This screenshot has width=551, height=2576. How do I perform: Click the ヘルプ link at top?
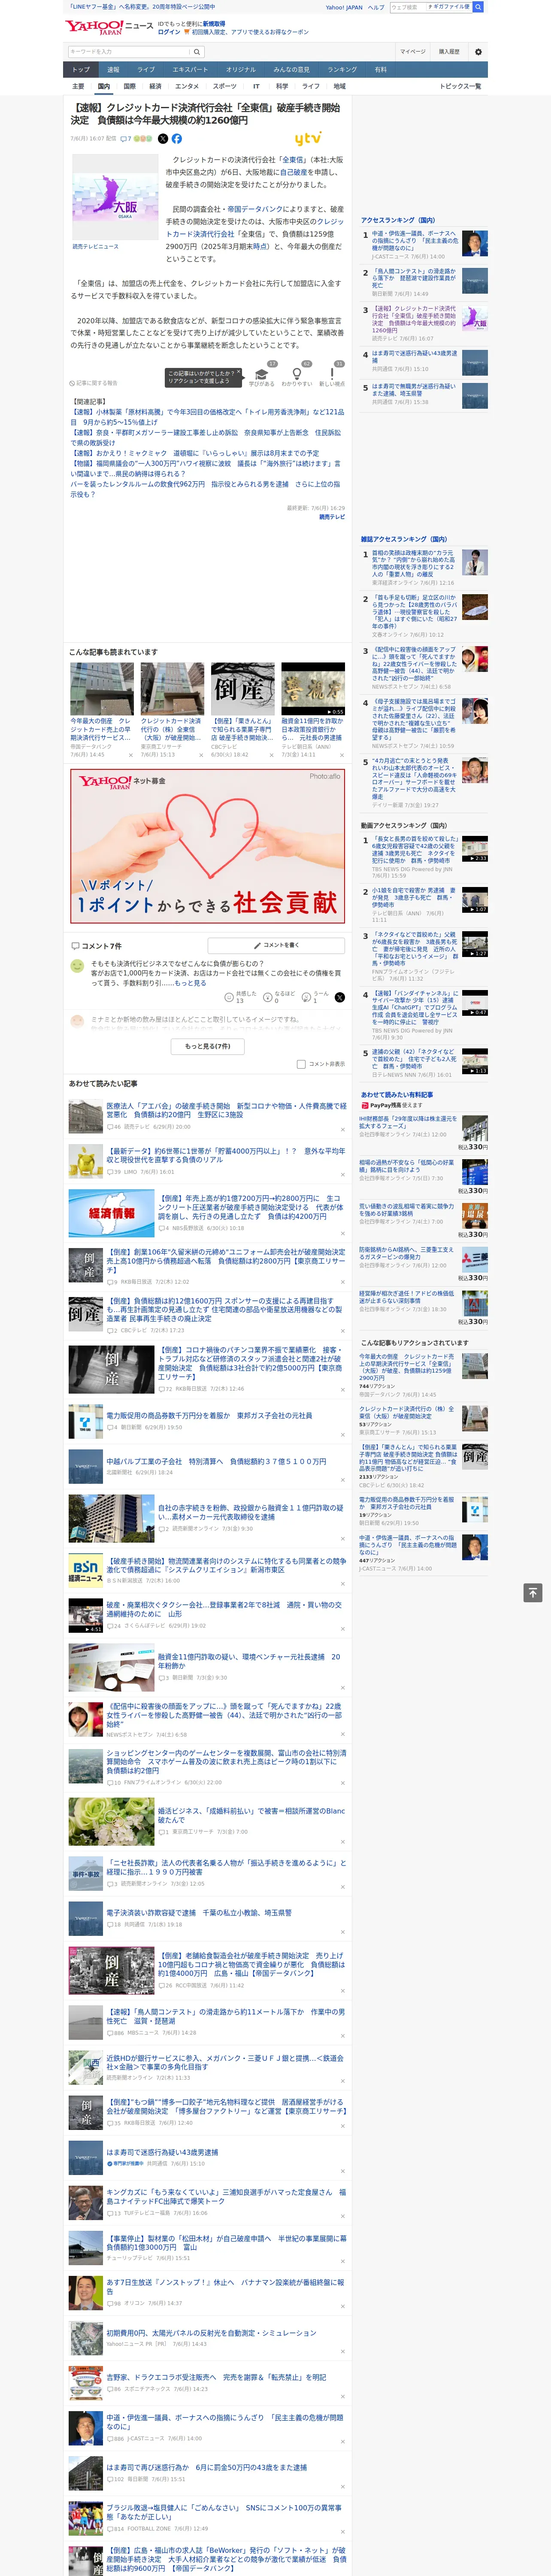[376, 7]
